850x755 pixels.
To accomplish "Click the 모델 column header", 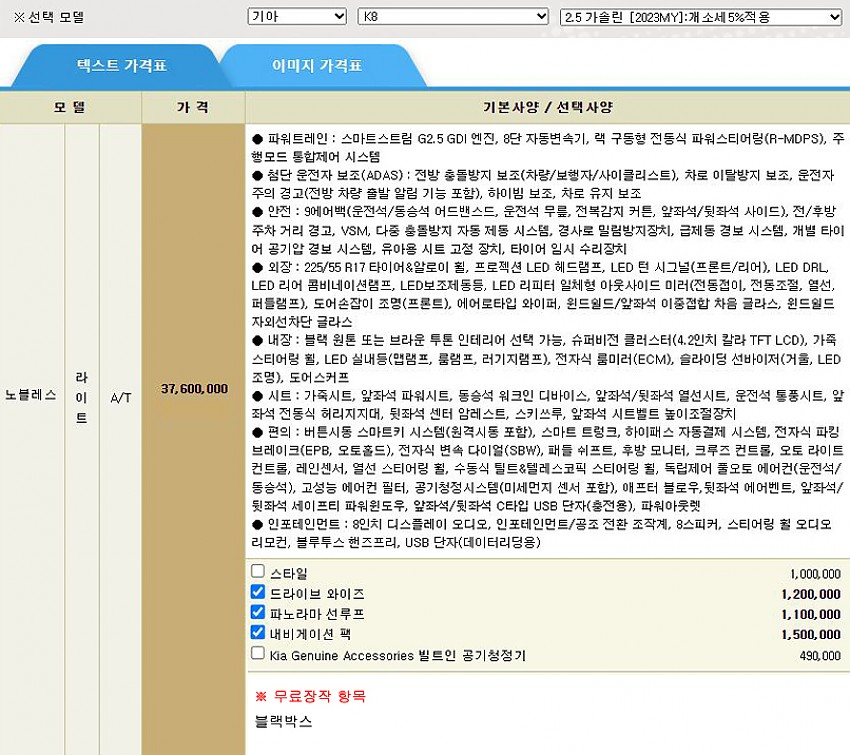I will coord(70,106).
